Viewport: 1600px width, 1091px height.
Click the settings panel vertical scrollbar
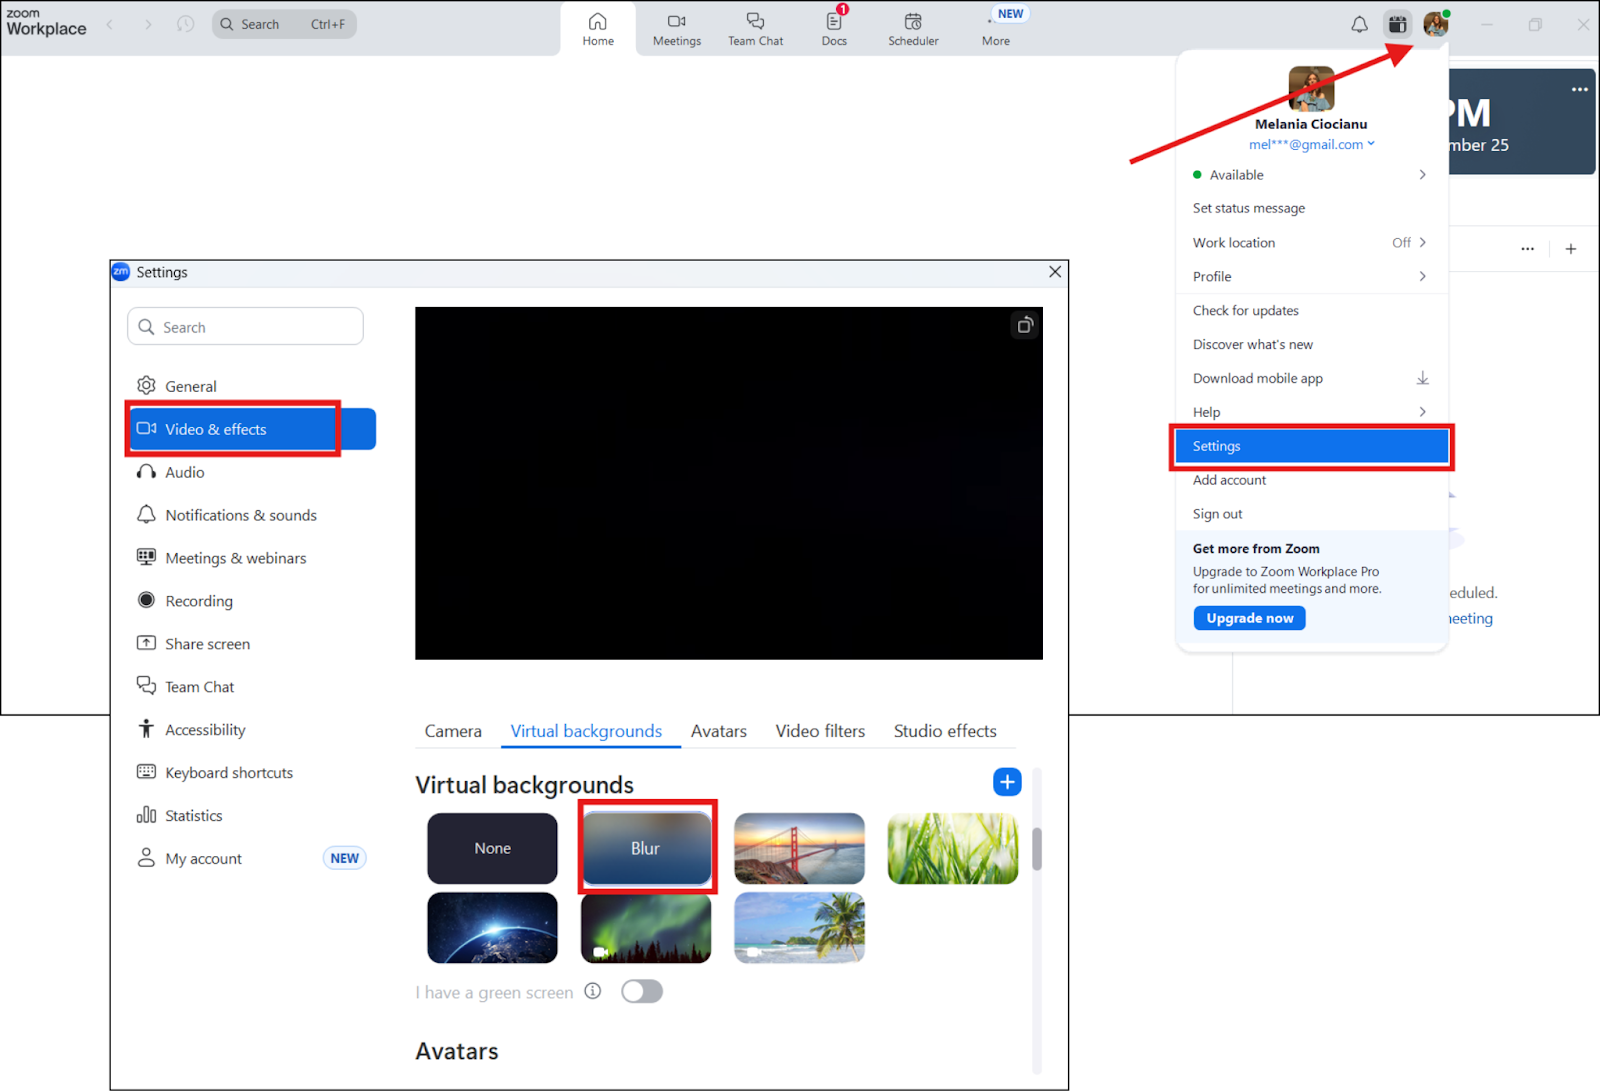coord(1037,849)
